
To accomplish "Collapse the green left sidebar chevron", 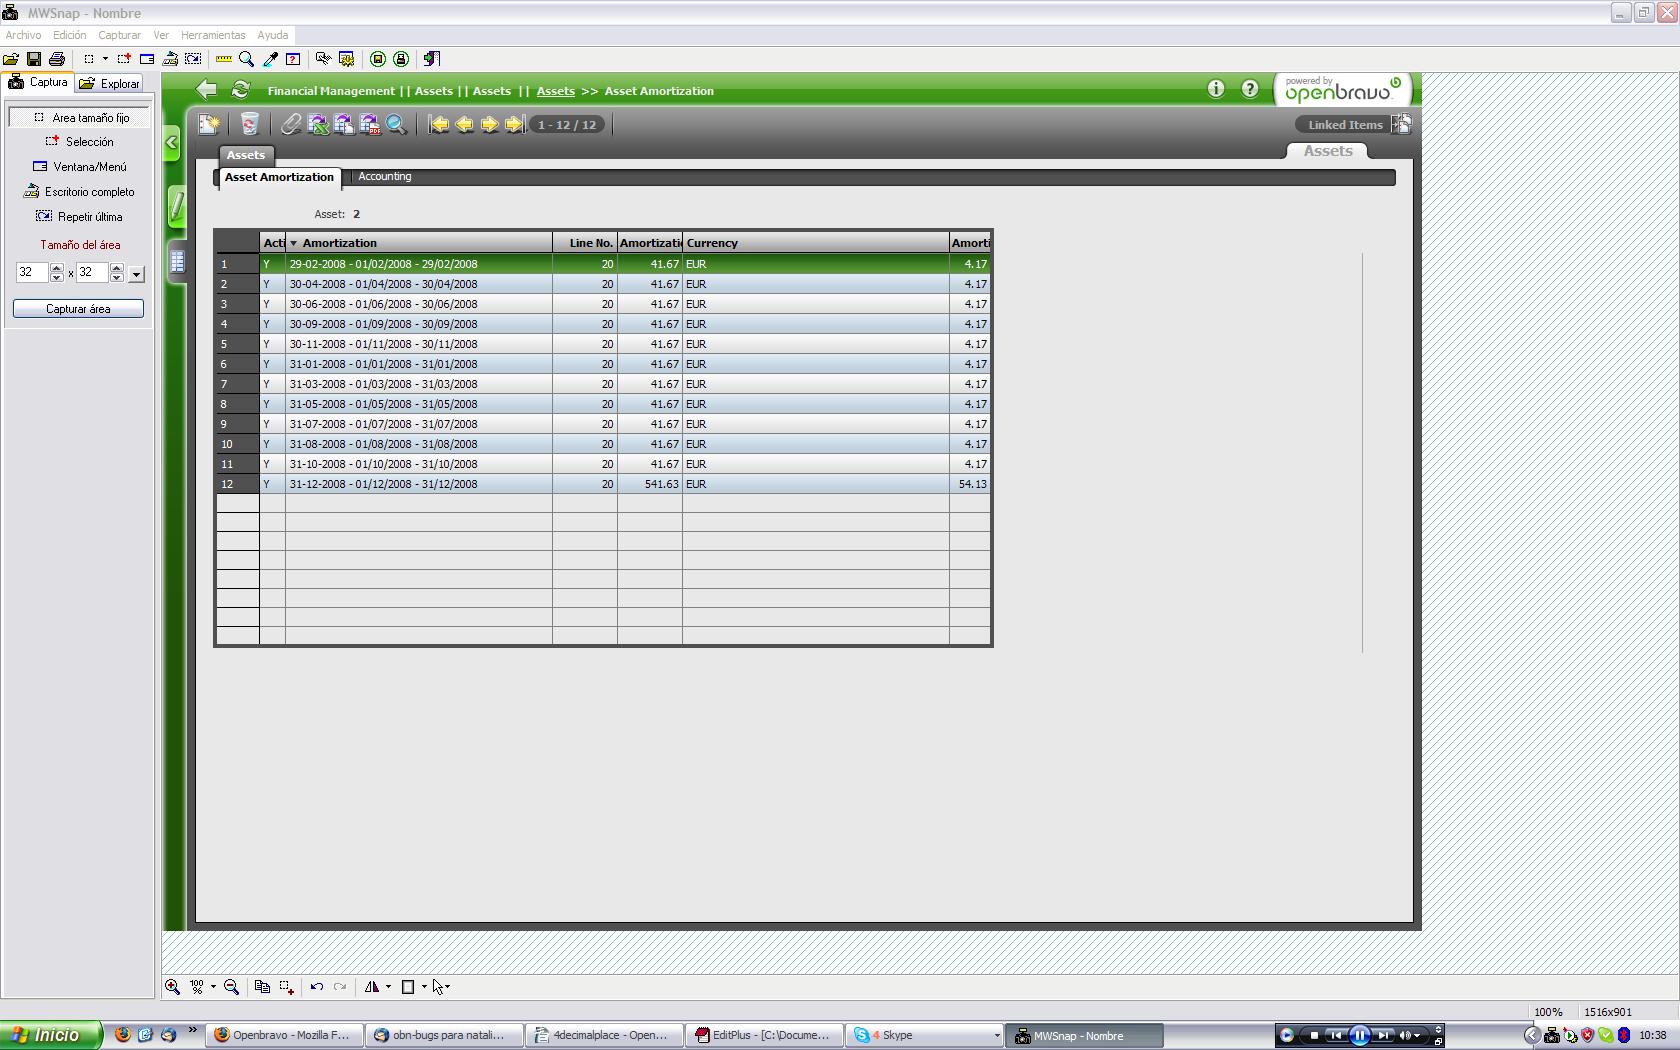I will pyautogui.click(x=172, y=143).
